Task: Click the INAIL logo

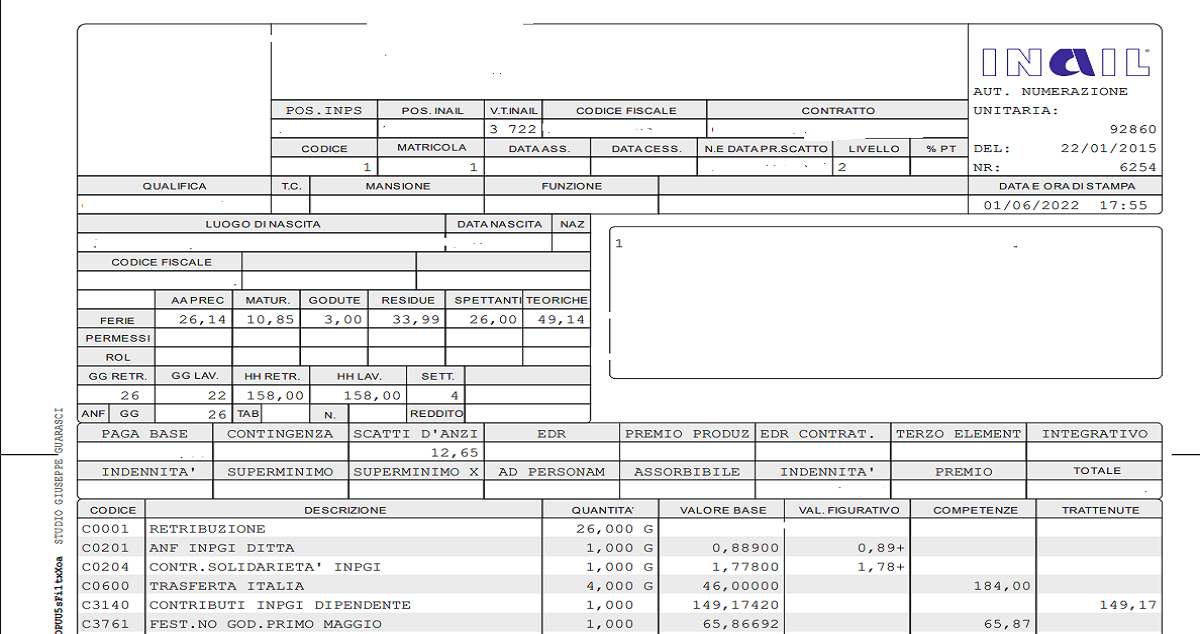Action: (x=1065, y=62)
